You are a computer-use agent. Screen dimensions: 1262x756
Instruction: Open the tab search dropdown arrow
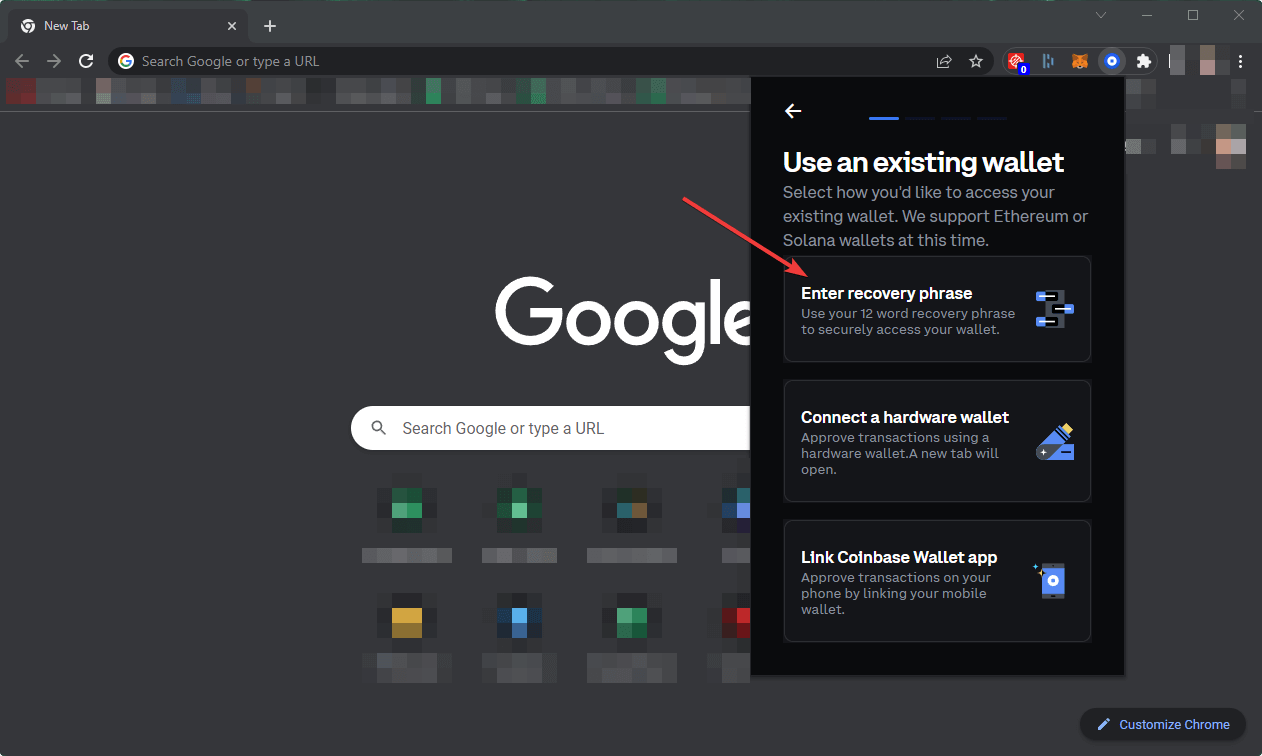[1101, 15]
